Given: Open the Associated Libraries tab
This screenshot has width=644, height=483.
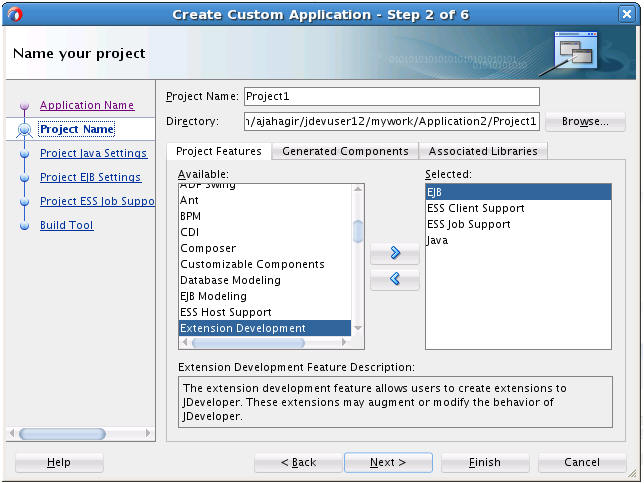Looking at the screenshot, I should pos(483,151).
